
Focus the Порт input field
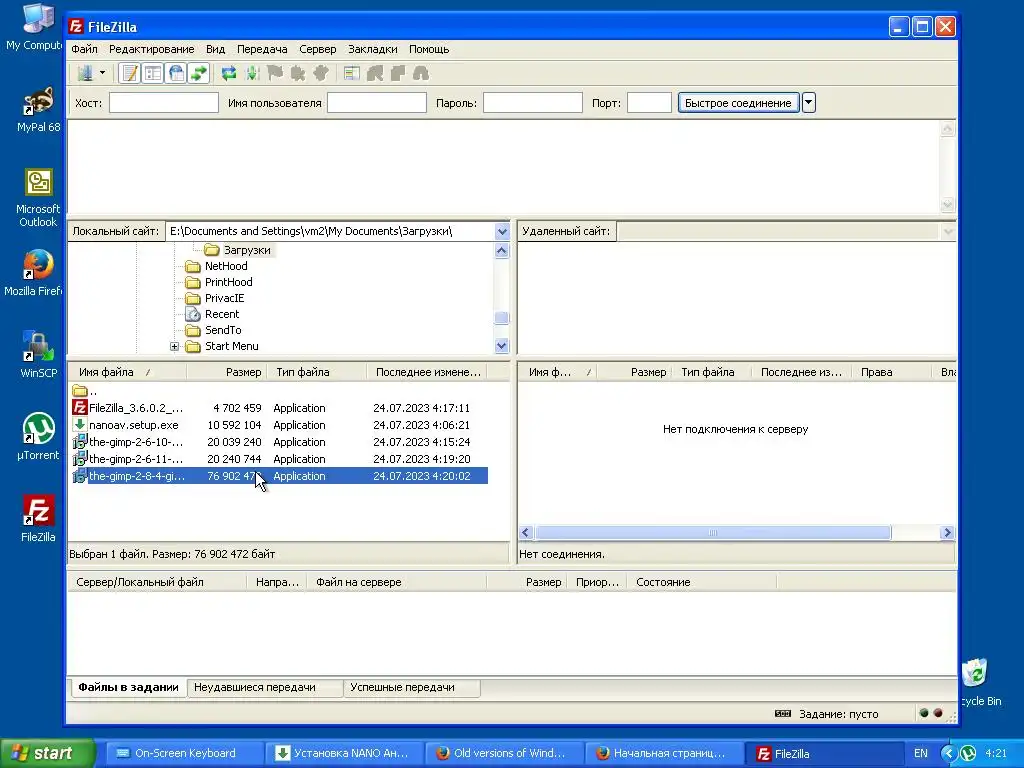pos(649,103)
